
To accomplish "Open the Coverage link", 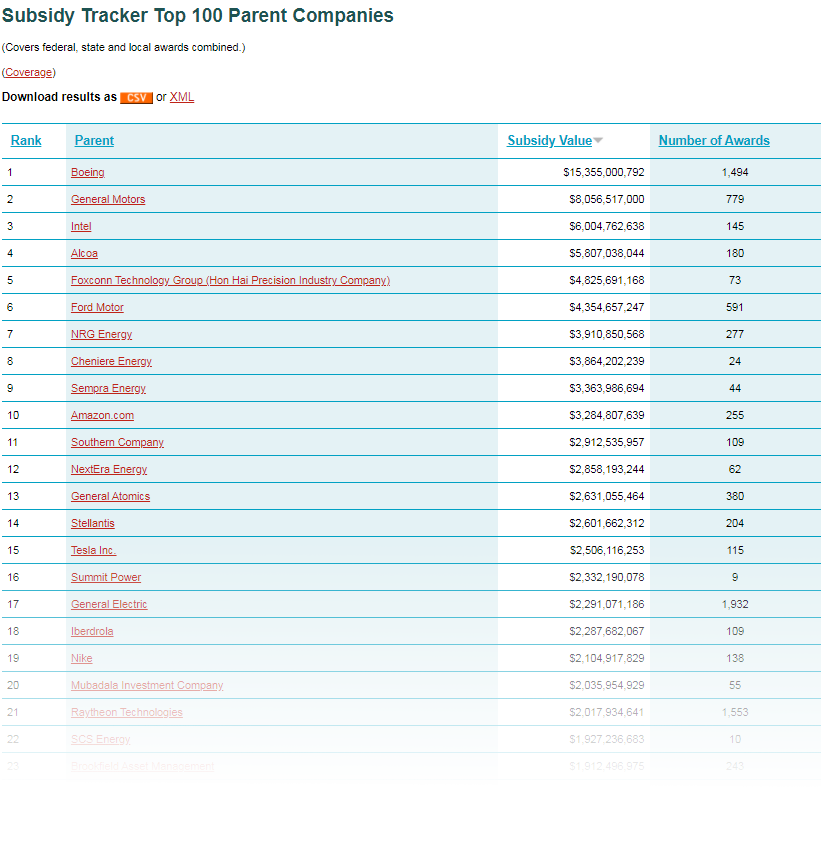I will tap(29, 72).
